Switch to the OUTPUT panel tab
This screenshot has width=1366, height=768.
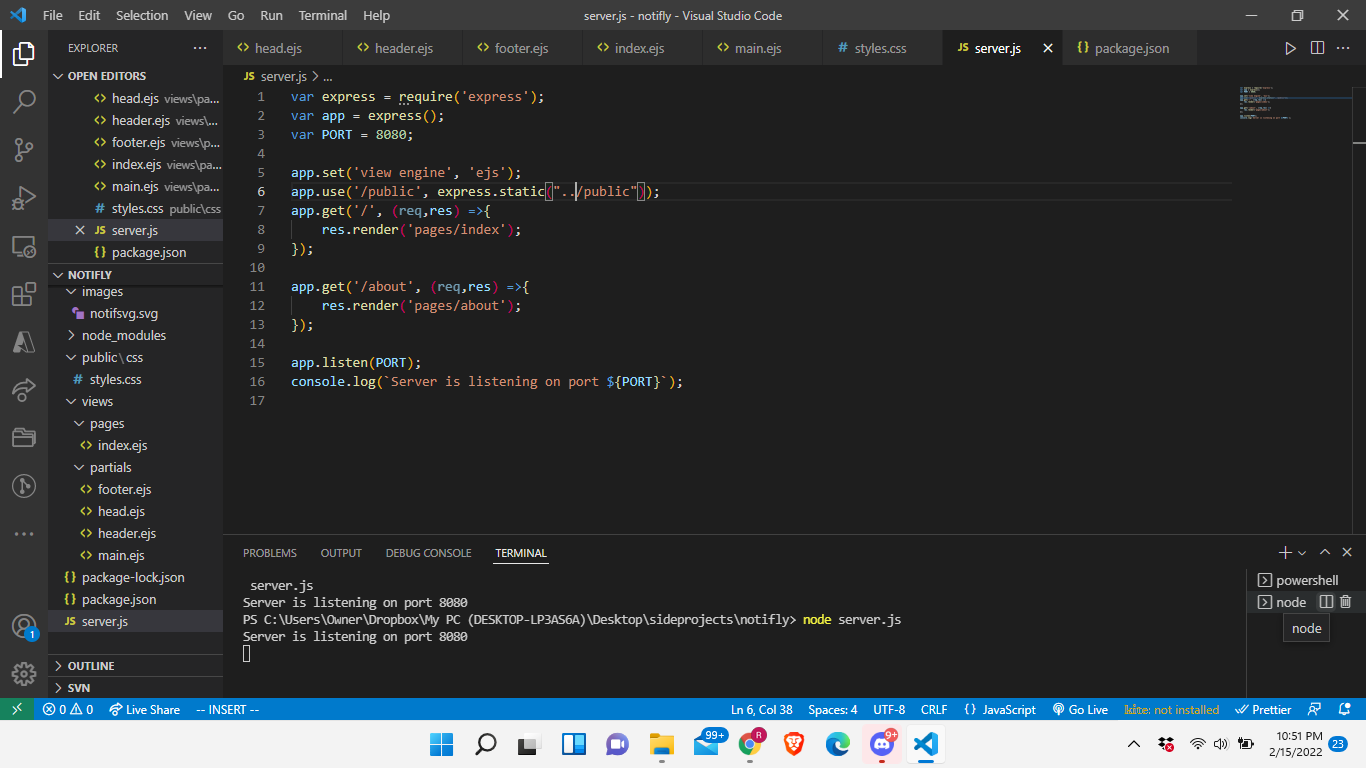pyautogui.click(x=341, y=553)
